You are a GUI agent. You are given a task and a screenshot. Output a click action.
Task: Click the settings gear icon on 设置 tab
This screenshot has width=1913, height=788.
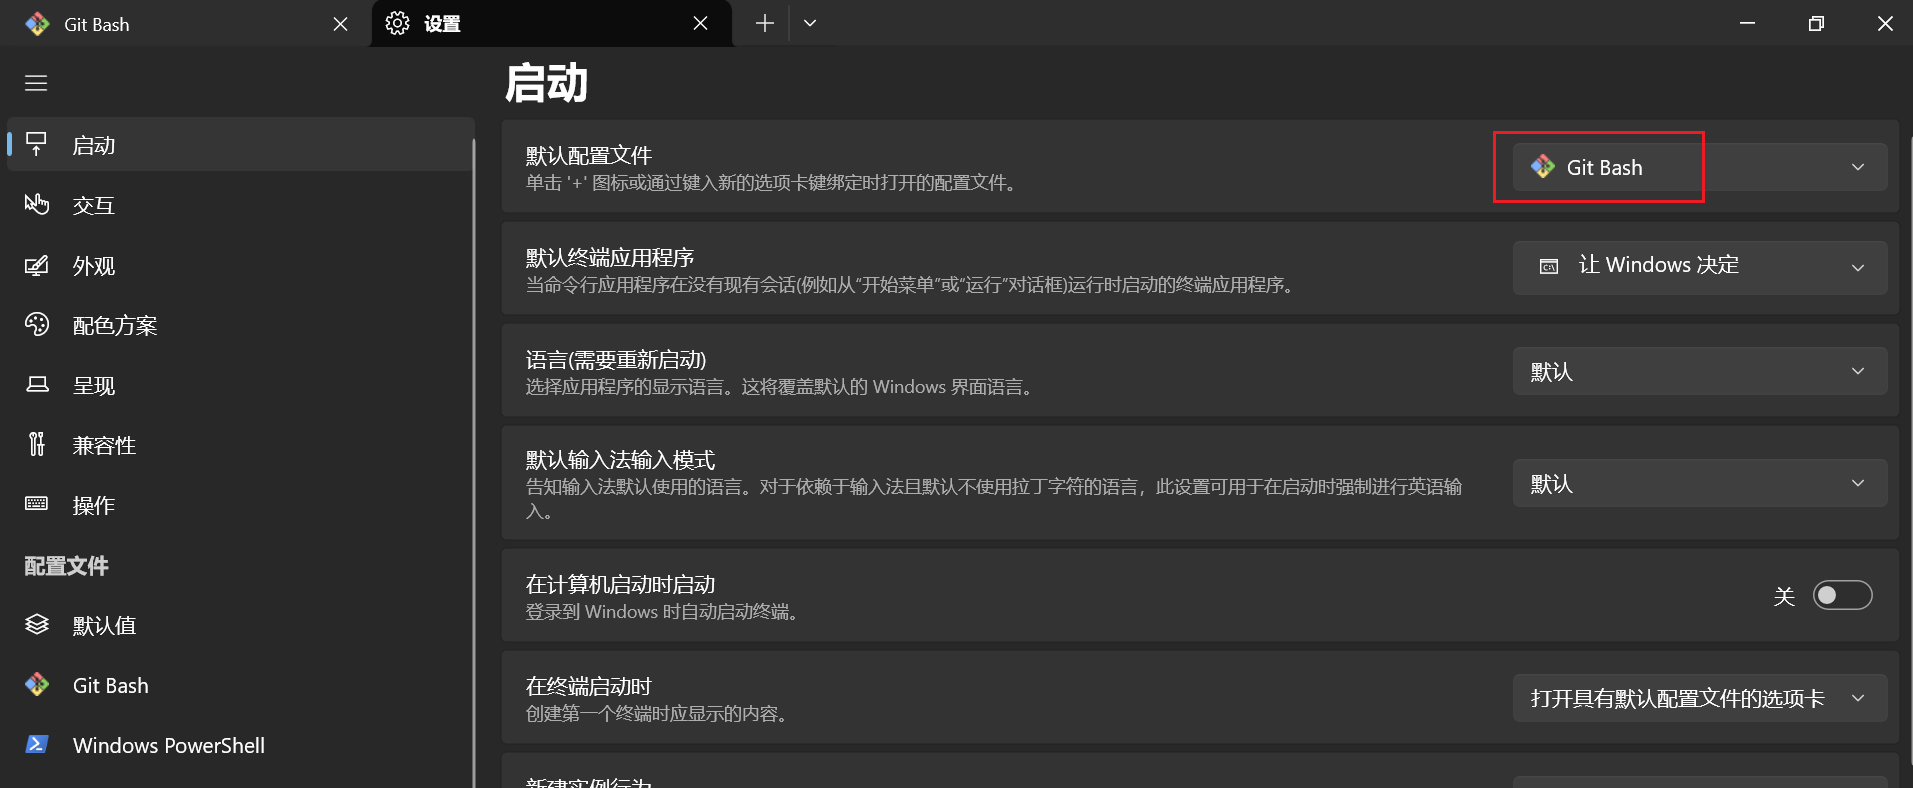click(397, 23)
